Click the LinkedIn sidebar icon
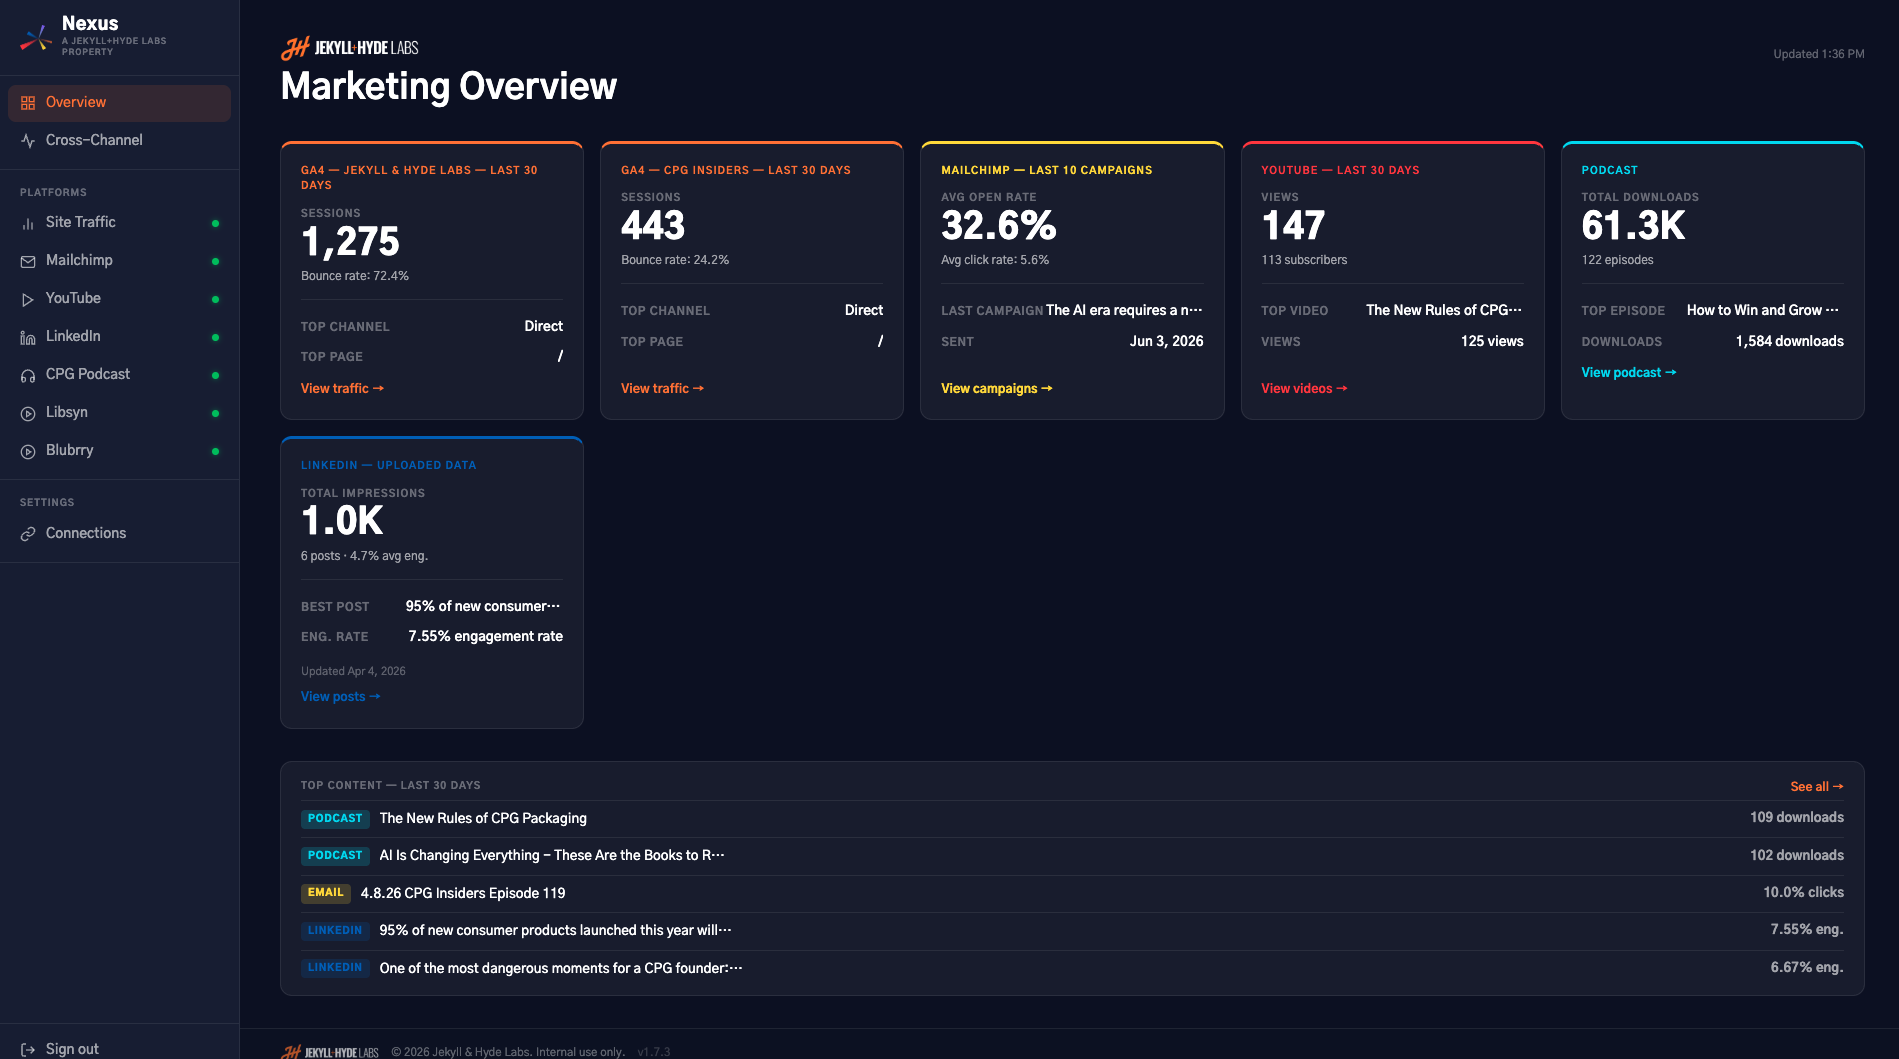This screenshot has height=1059, width=1899. [x=28, y=337]
